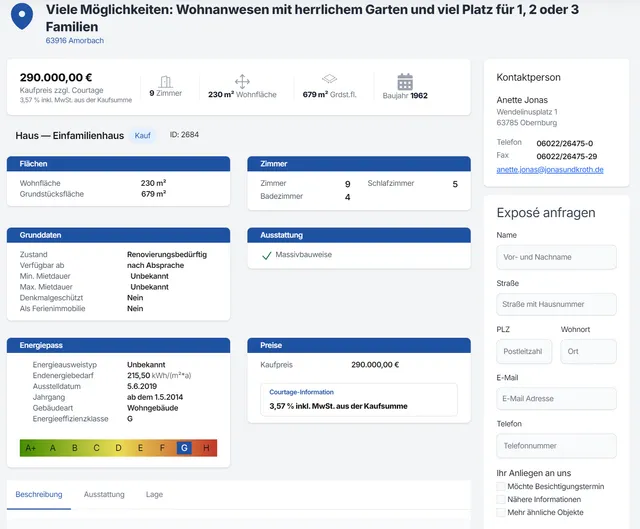
Task: Click the Postleitzahl input field
Action: tap(524, 351)
